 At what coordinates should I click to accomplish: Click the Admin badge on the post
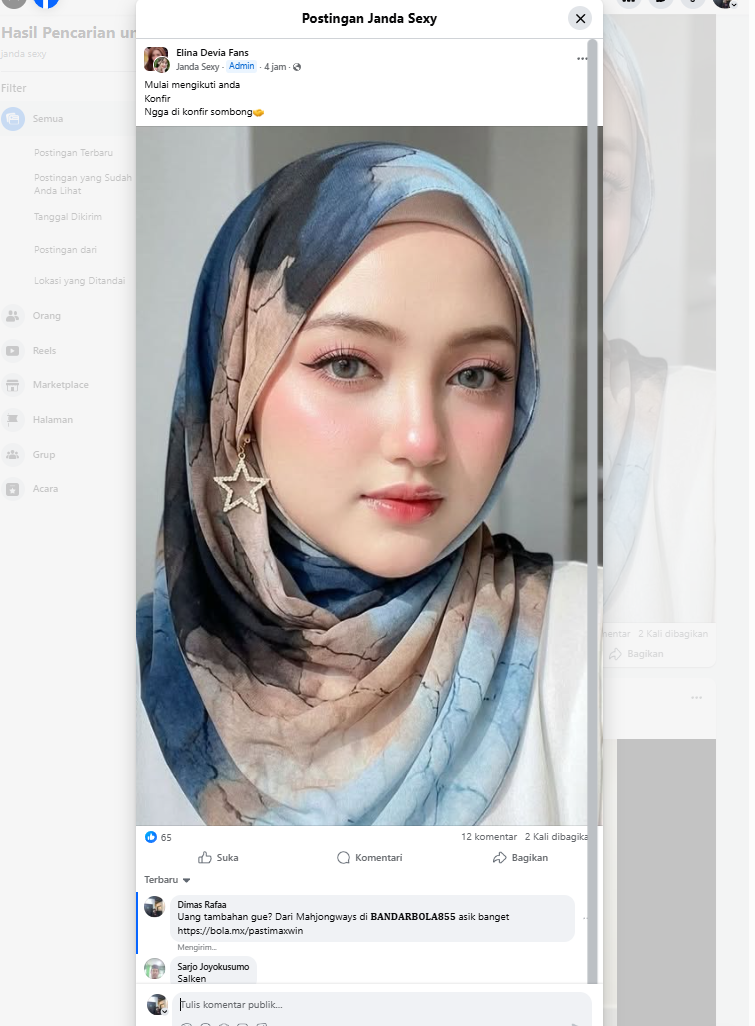click(x=241, y=66)
